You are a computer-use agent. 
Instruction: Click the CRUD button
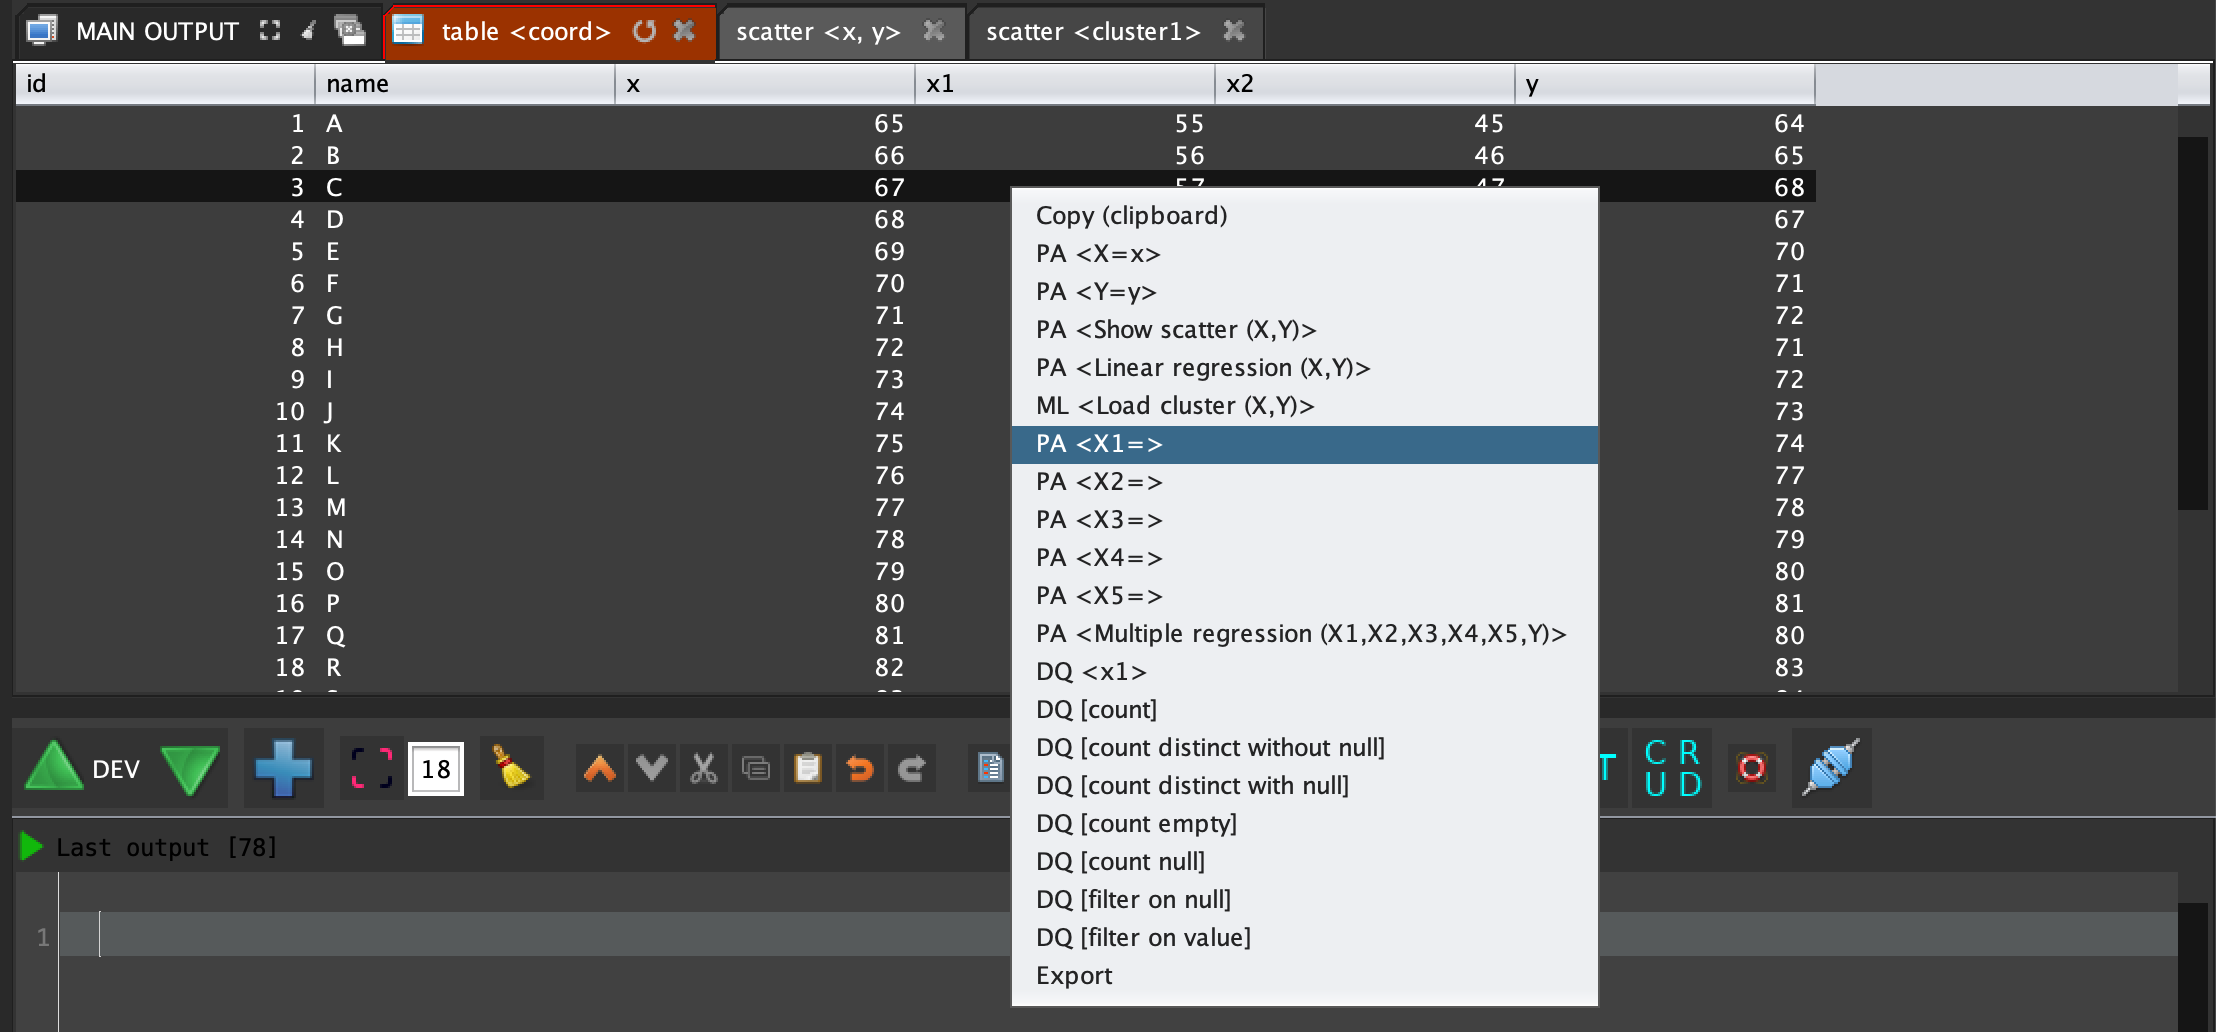click(1672, 768)
